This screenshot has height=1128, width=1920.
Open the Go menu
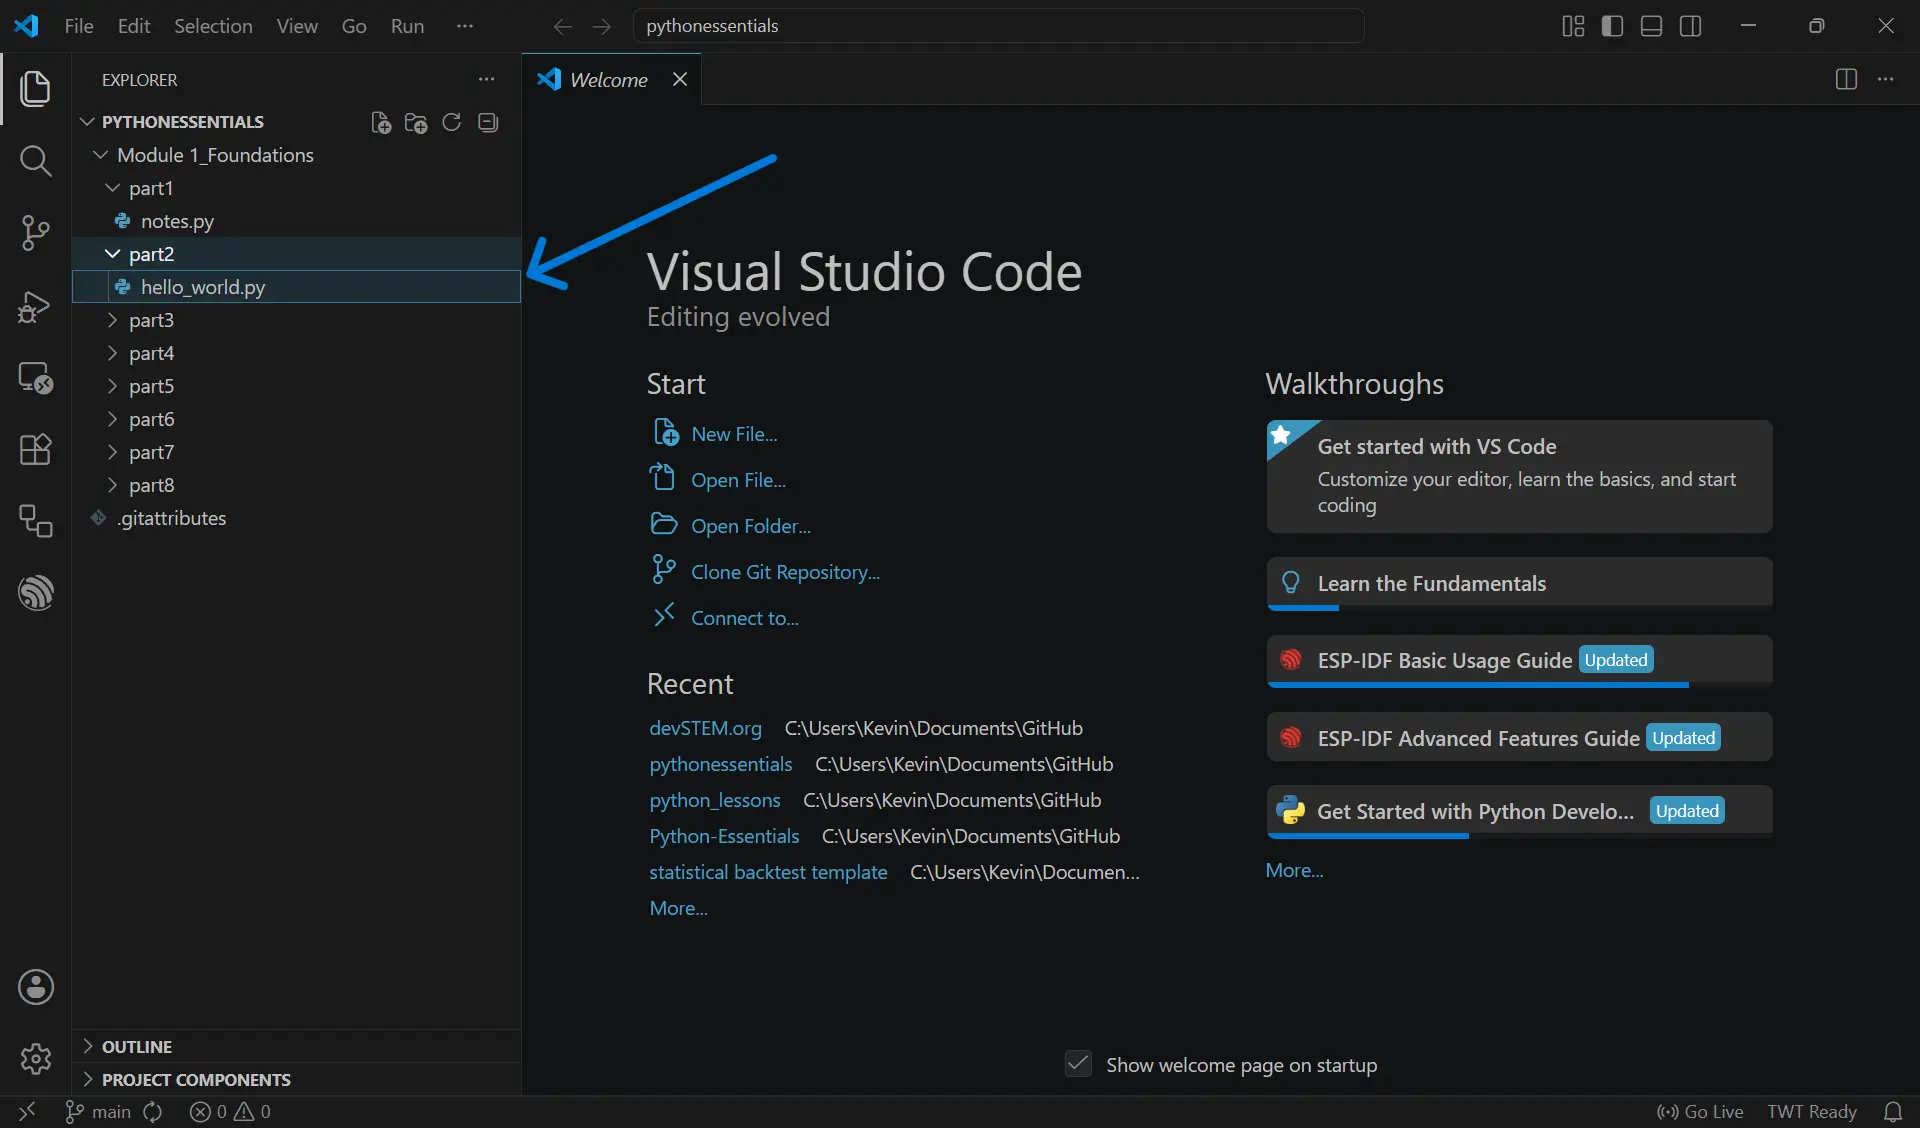(x=354, y=26)
